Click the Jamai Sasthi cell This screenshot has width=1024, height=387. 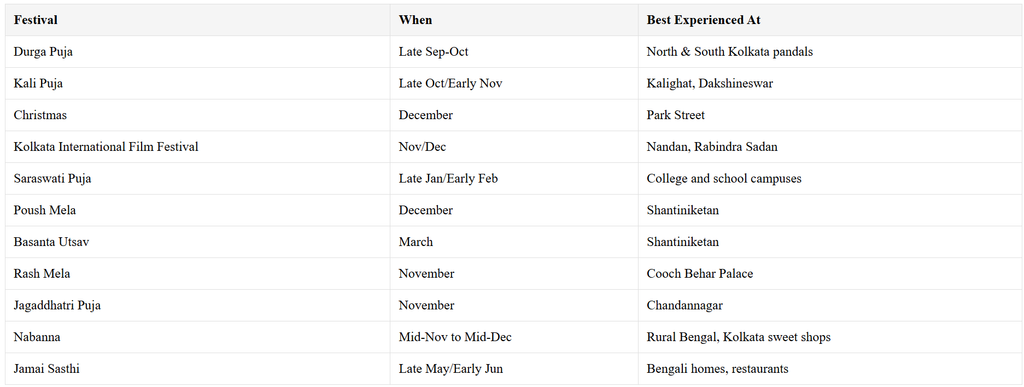tap(198, 369)
